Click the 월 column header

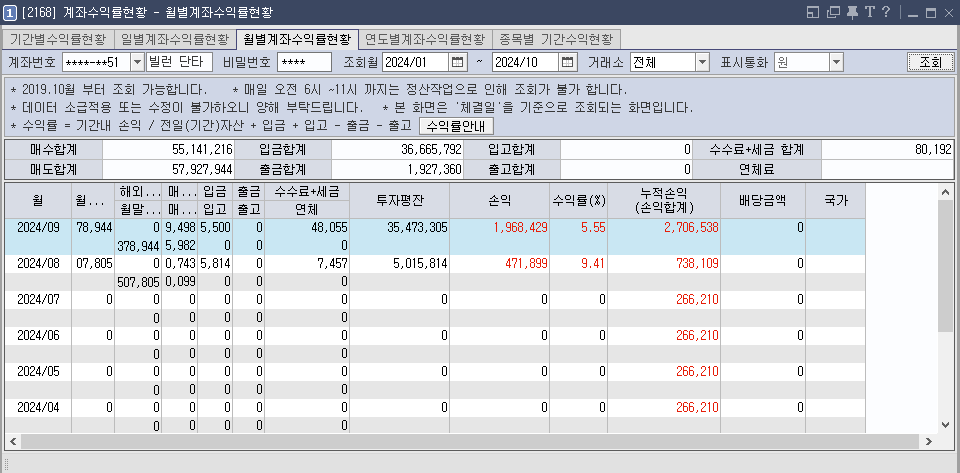tap(38, 200)
